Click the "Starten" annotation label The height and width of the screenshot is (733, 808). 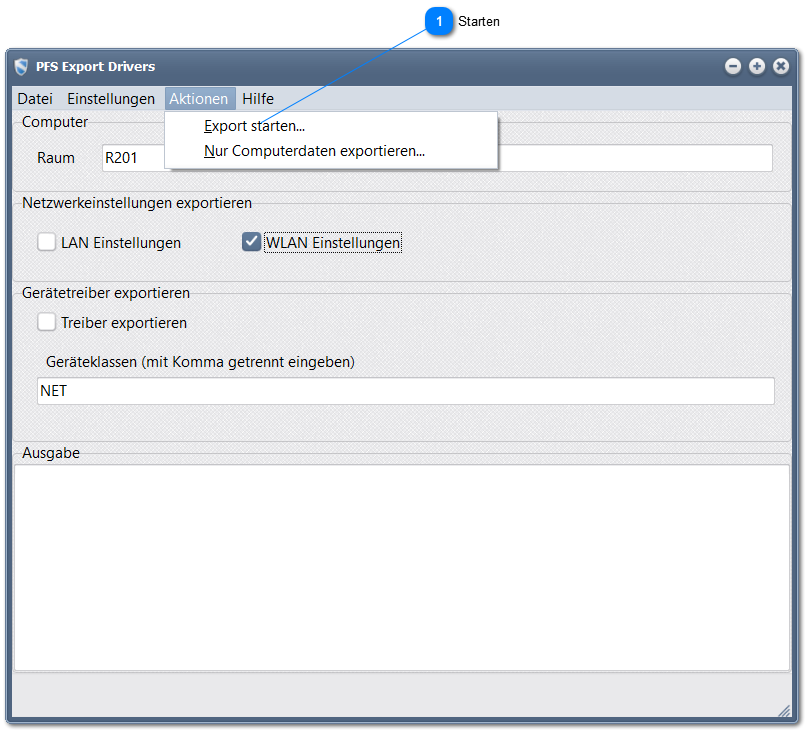(479, 21)
